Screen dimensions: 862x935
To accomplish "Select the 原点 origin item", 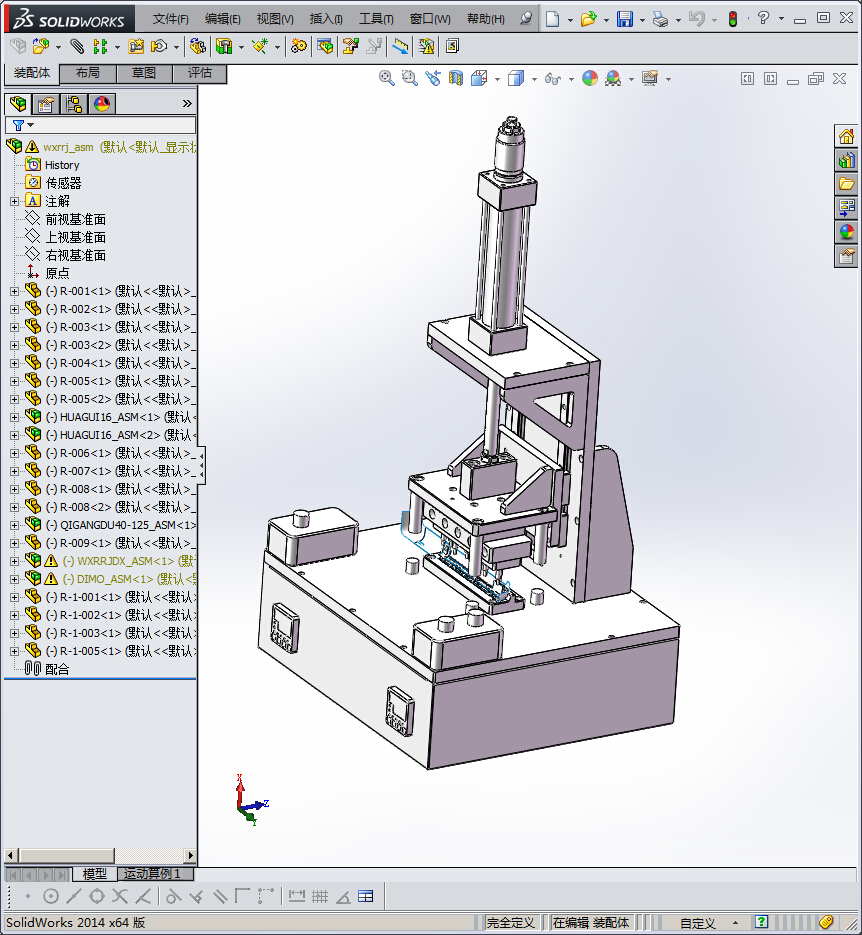I will pyautogui.click(x=57, y=273).
